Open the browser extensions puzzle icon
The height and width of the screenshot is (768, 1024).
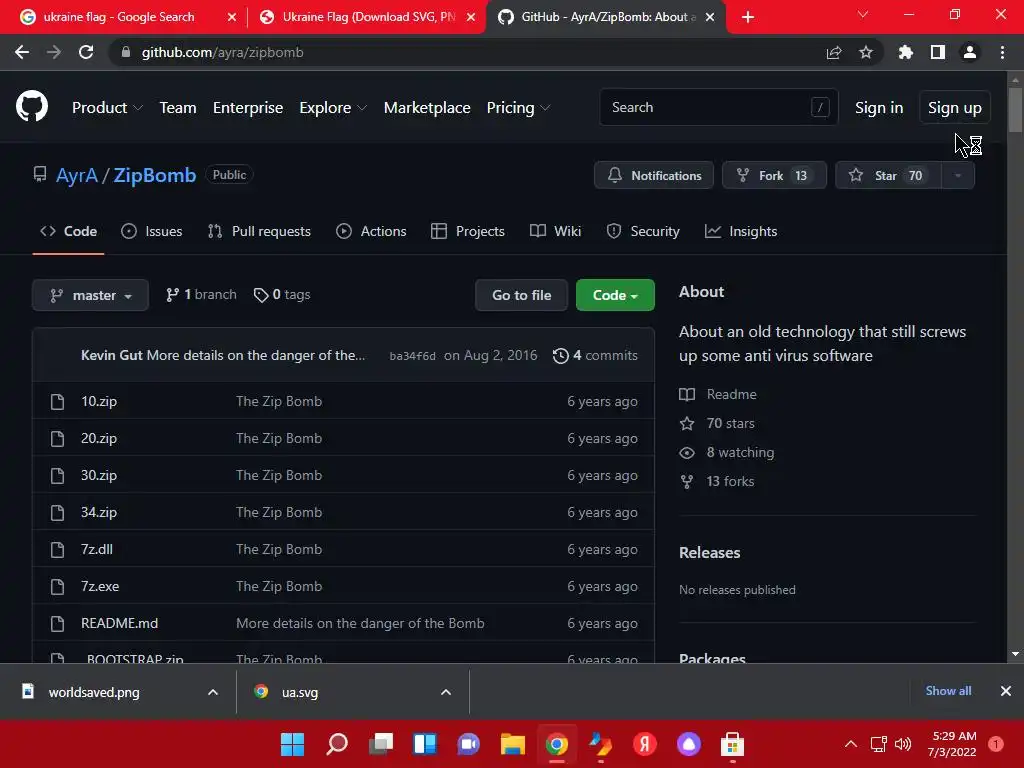click(x=906, y=52)
